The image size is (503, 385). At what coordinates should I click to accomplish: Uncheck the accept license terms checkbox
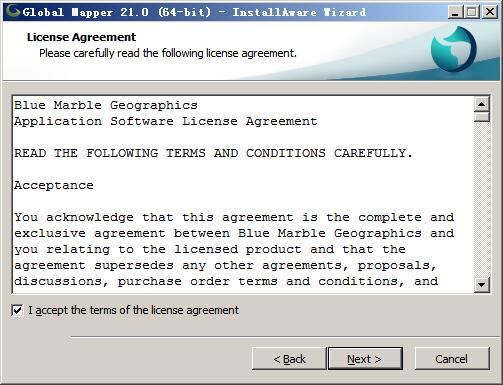[x=17, y=310]
